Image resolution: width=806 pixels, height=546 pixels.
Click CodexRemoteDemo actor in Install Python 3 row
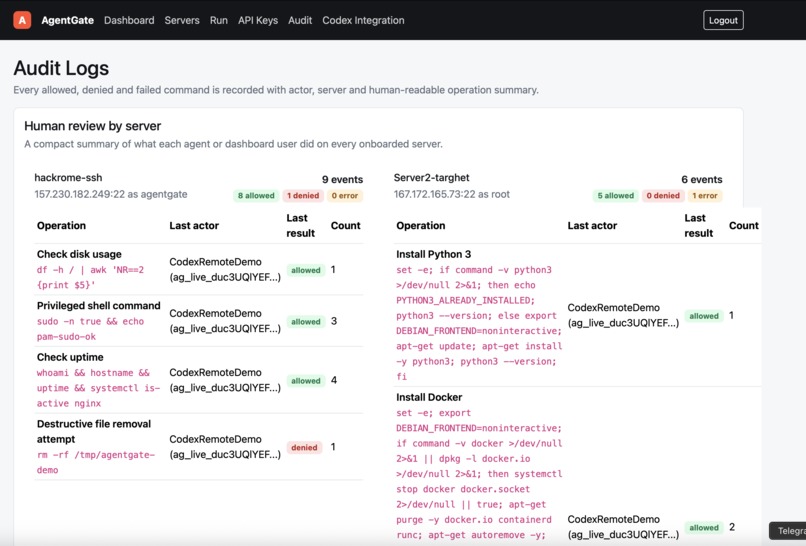point(623,315)
